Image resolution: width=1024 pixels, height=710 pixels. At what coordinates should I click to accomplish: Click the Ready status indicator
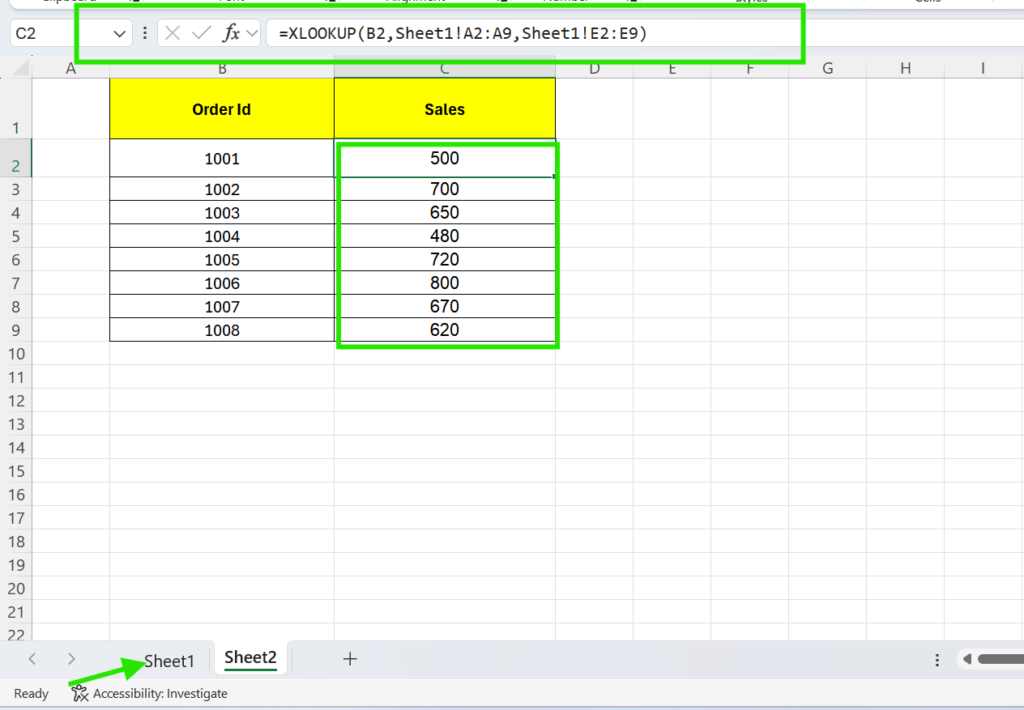[31, 694]
